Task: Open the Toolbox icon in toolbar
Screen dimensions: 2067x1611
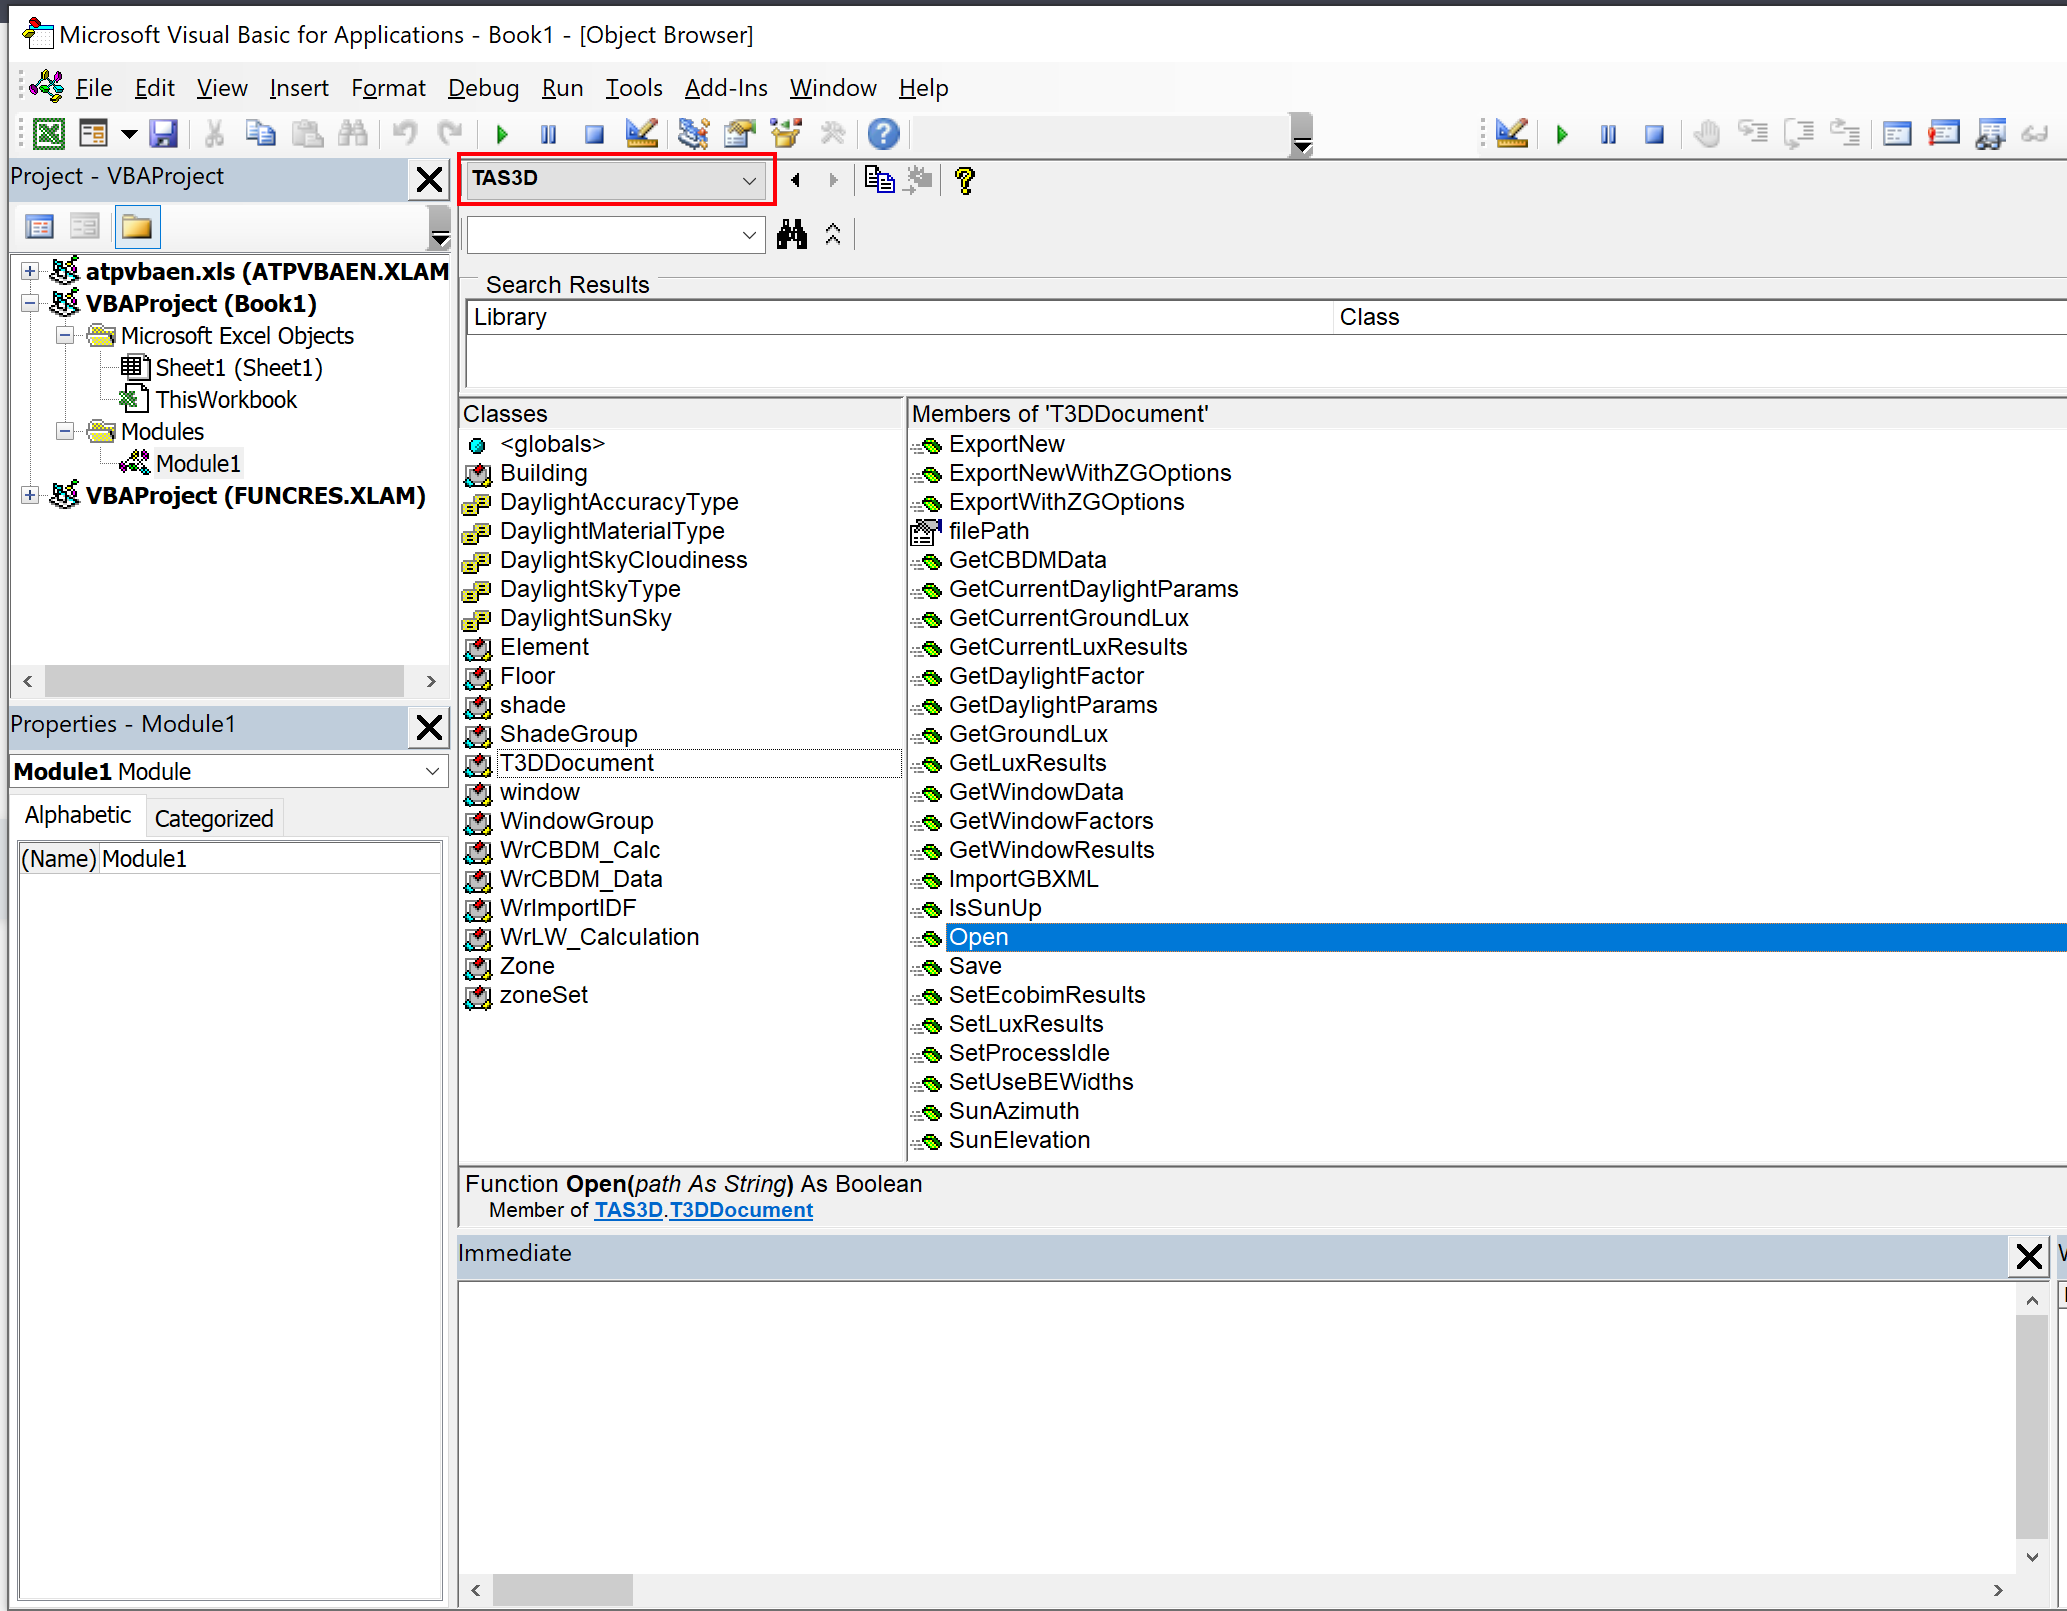Action: coord(832,133)
